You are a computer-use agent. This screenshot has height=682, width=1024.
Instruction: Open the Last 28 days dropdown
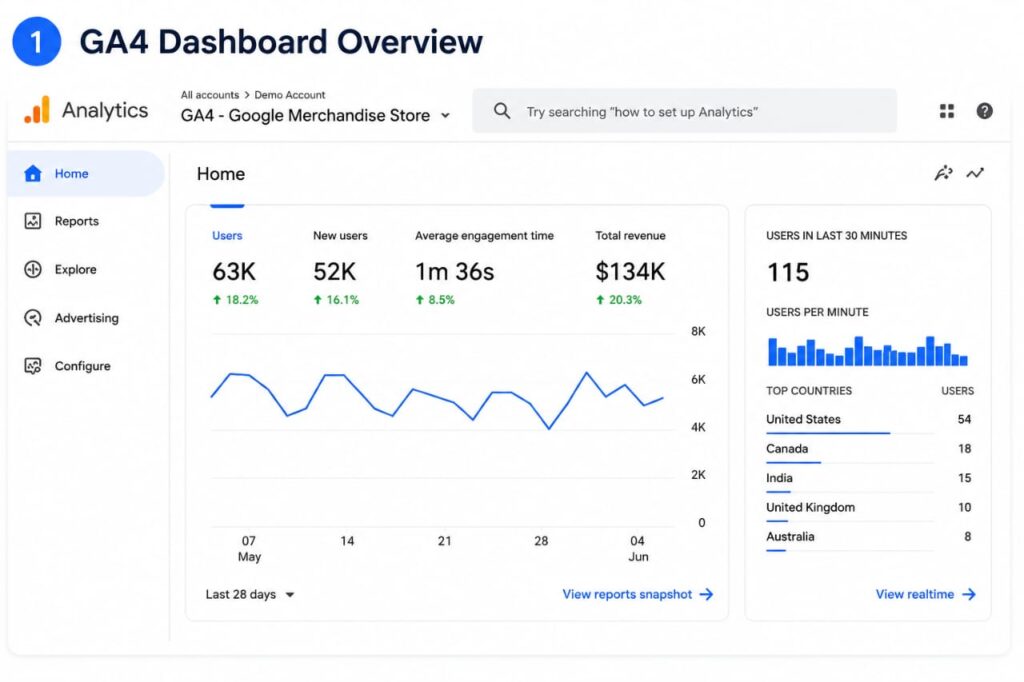pos(249,594)
